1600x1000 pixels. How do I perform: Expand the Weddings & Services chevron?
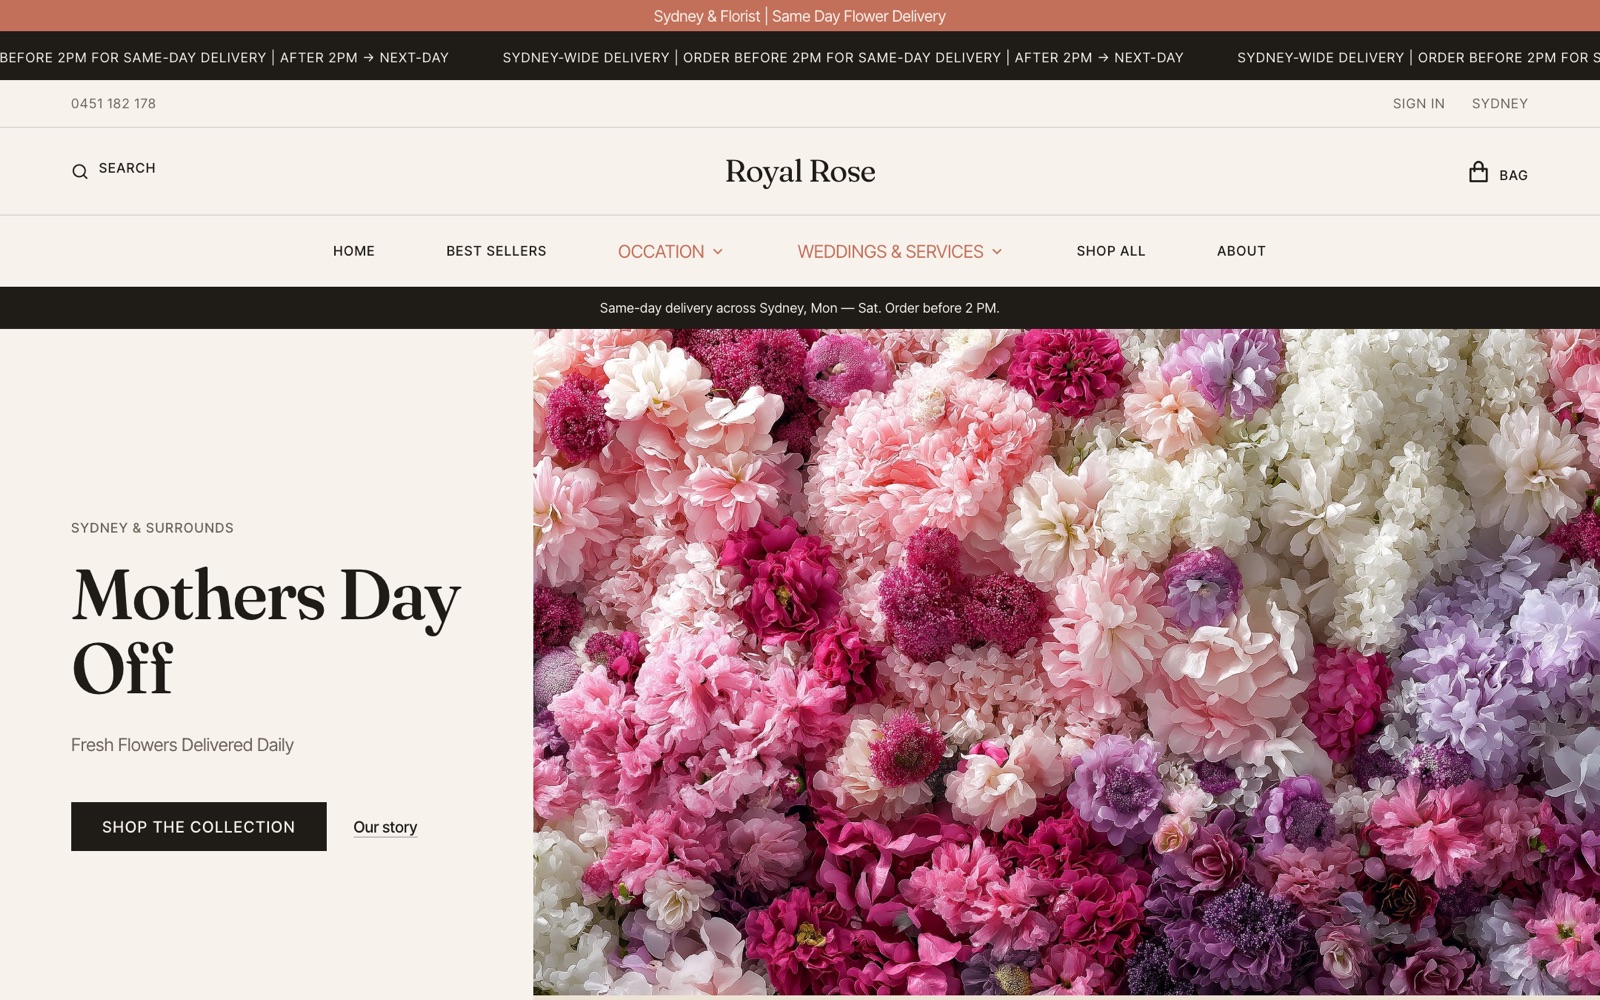[997, 252]
